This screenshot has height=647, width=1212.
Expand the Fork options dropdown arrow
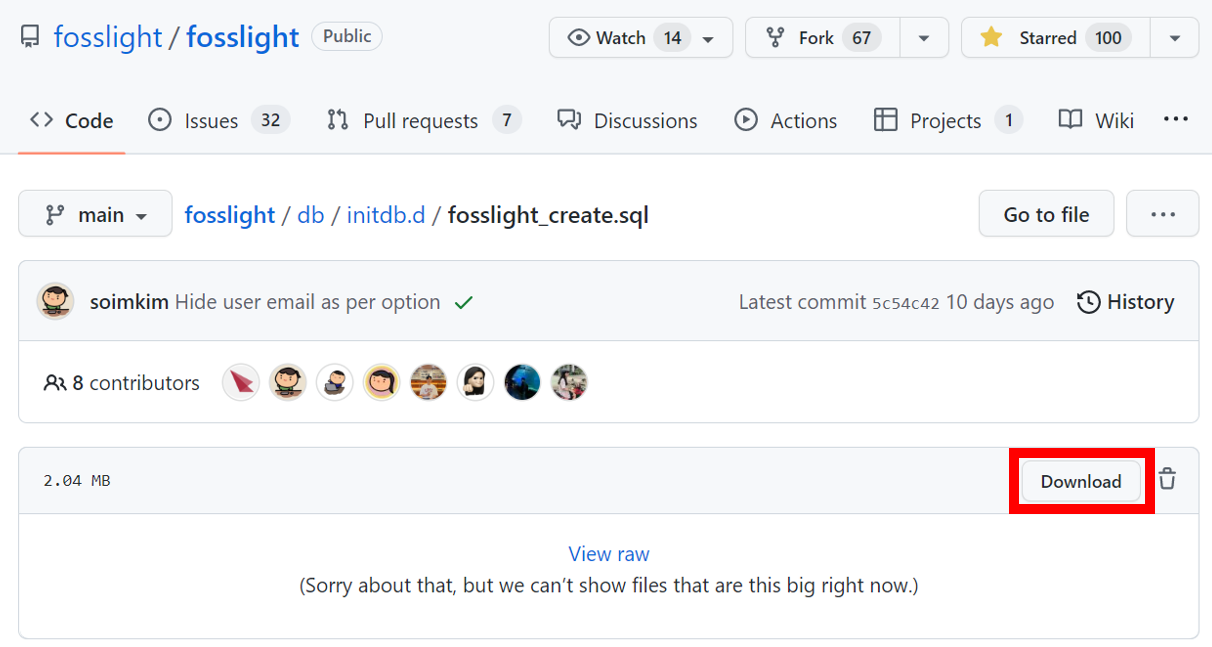tap(924, 38)
